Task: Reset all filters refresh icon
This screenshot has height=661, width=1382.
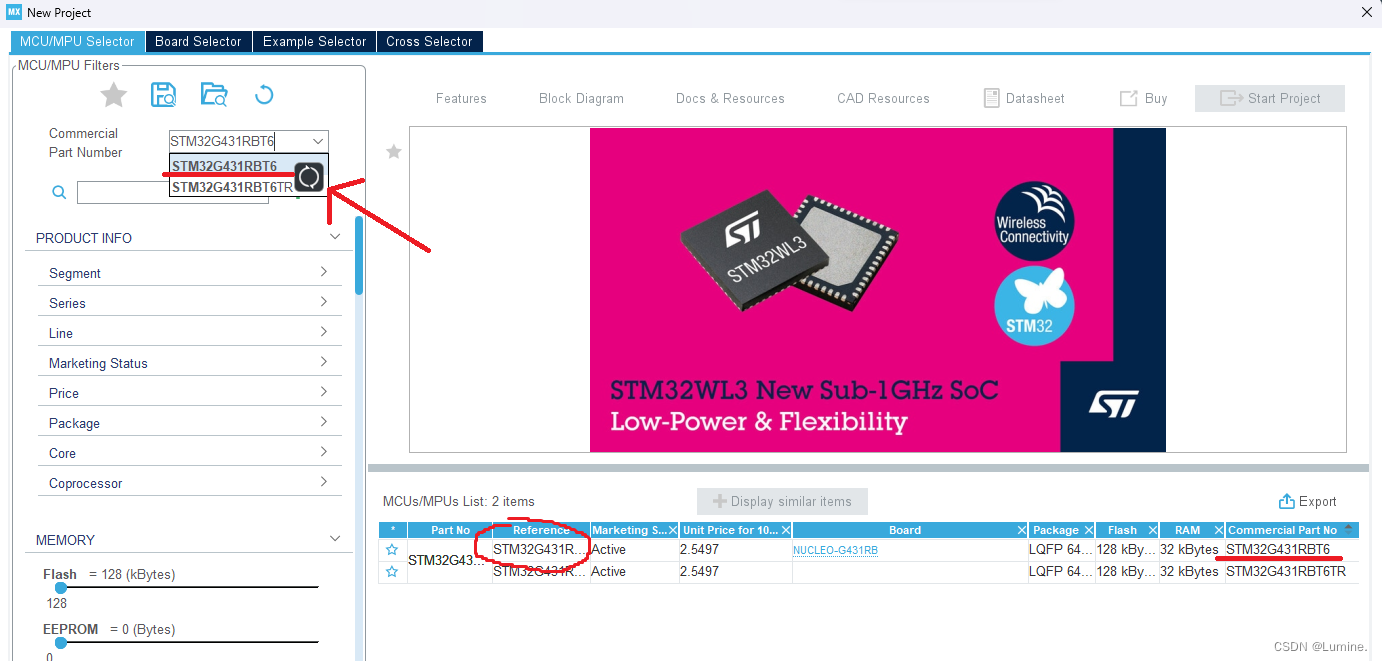Action: click(x=264, y=95)
